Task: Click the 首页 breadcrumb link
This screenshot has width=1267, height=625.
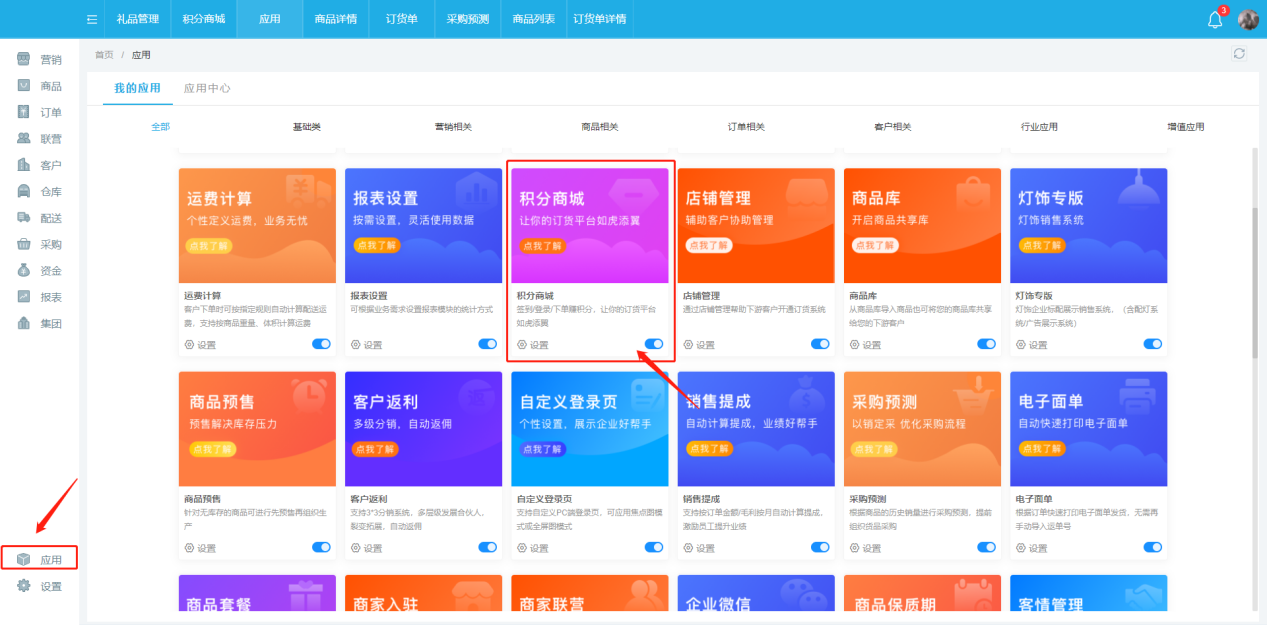Action: 102,54
